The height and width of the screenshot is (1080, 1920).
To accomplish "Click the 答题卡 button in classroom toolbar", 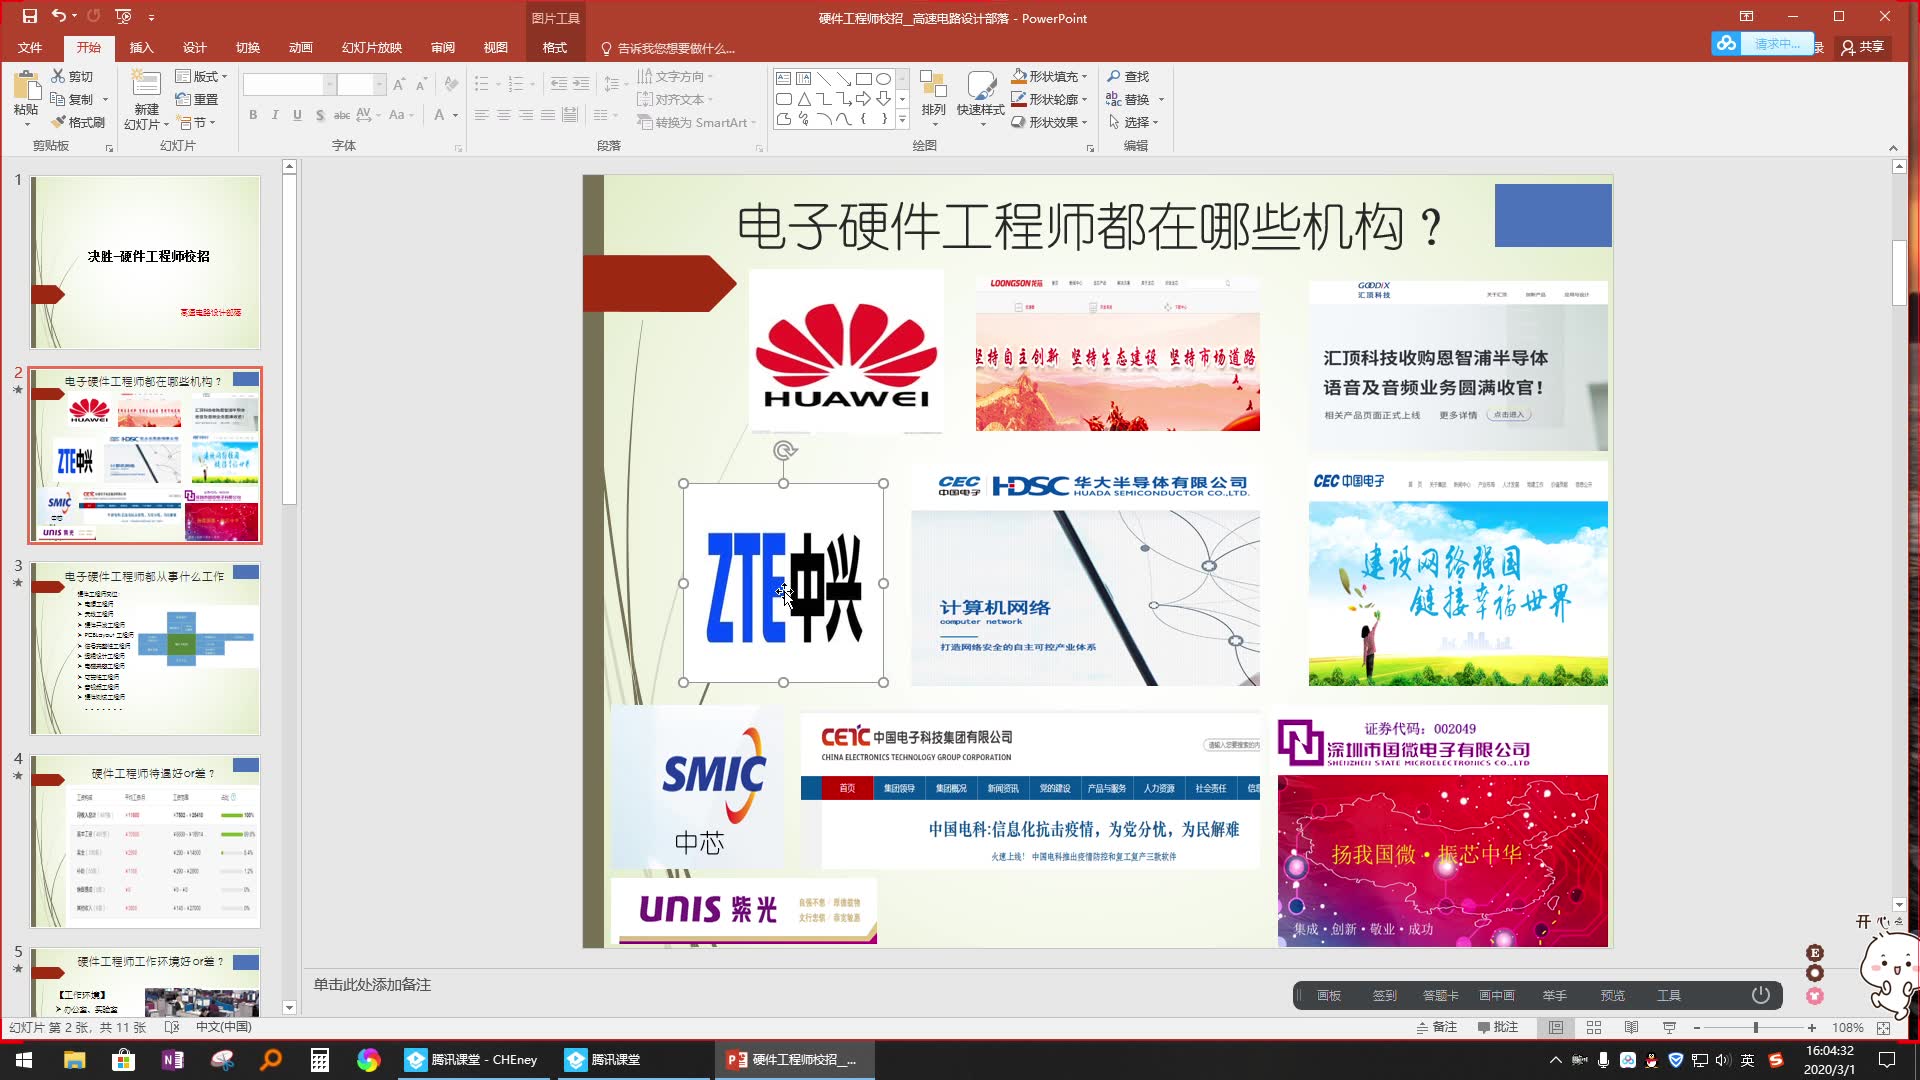I will [1441, 995].
